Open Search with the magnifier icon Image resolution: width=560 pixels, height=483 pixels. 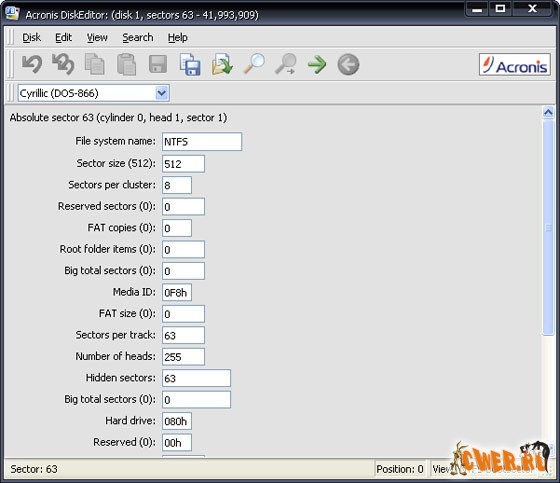click(254, 64)
